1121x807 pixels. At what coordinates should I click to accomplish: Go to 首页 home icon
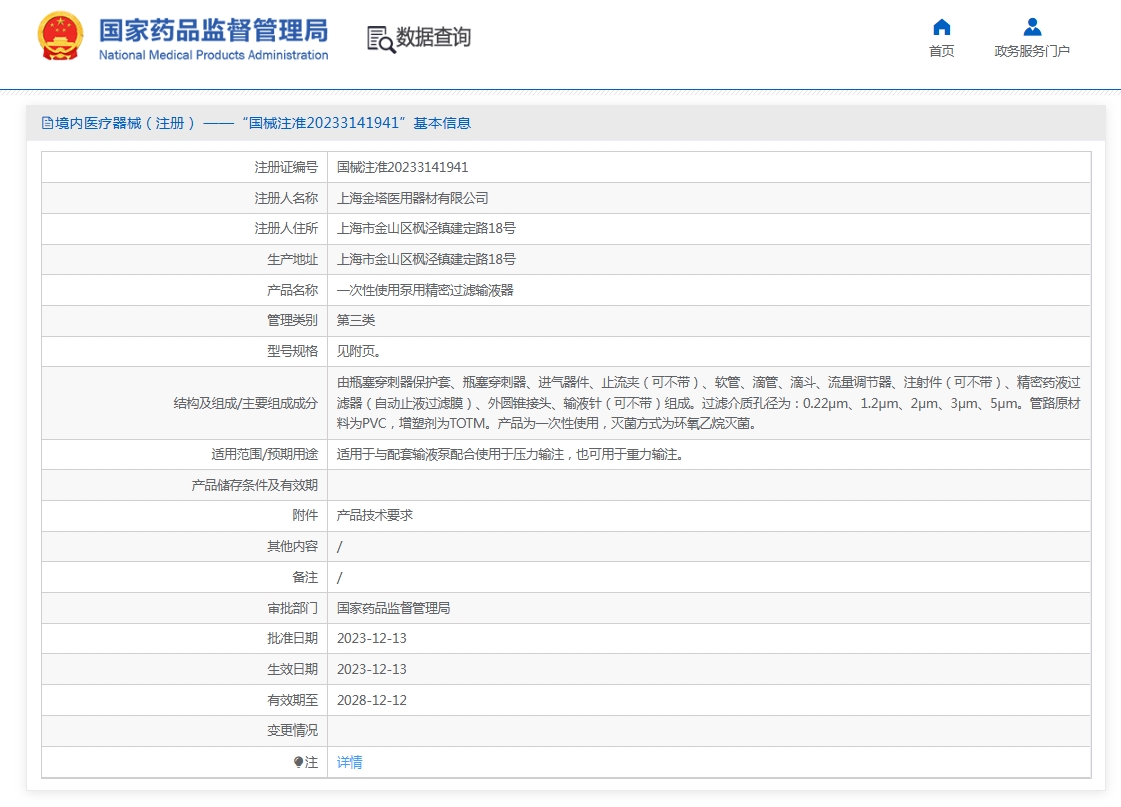[x=942, y=27]
